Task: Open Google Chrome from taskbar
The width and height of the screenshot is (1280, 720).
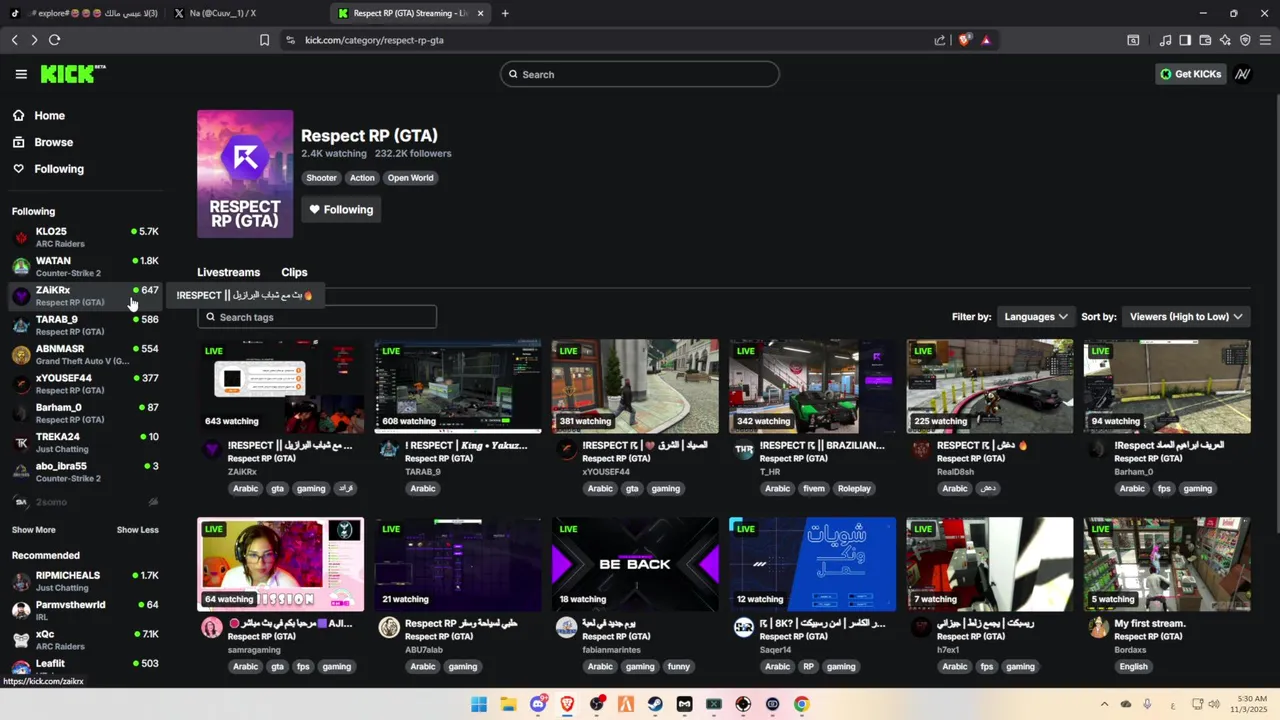Action: (x=801, y=704)
